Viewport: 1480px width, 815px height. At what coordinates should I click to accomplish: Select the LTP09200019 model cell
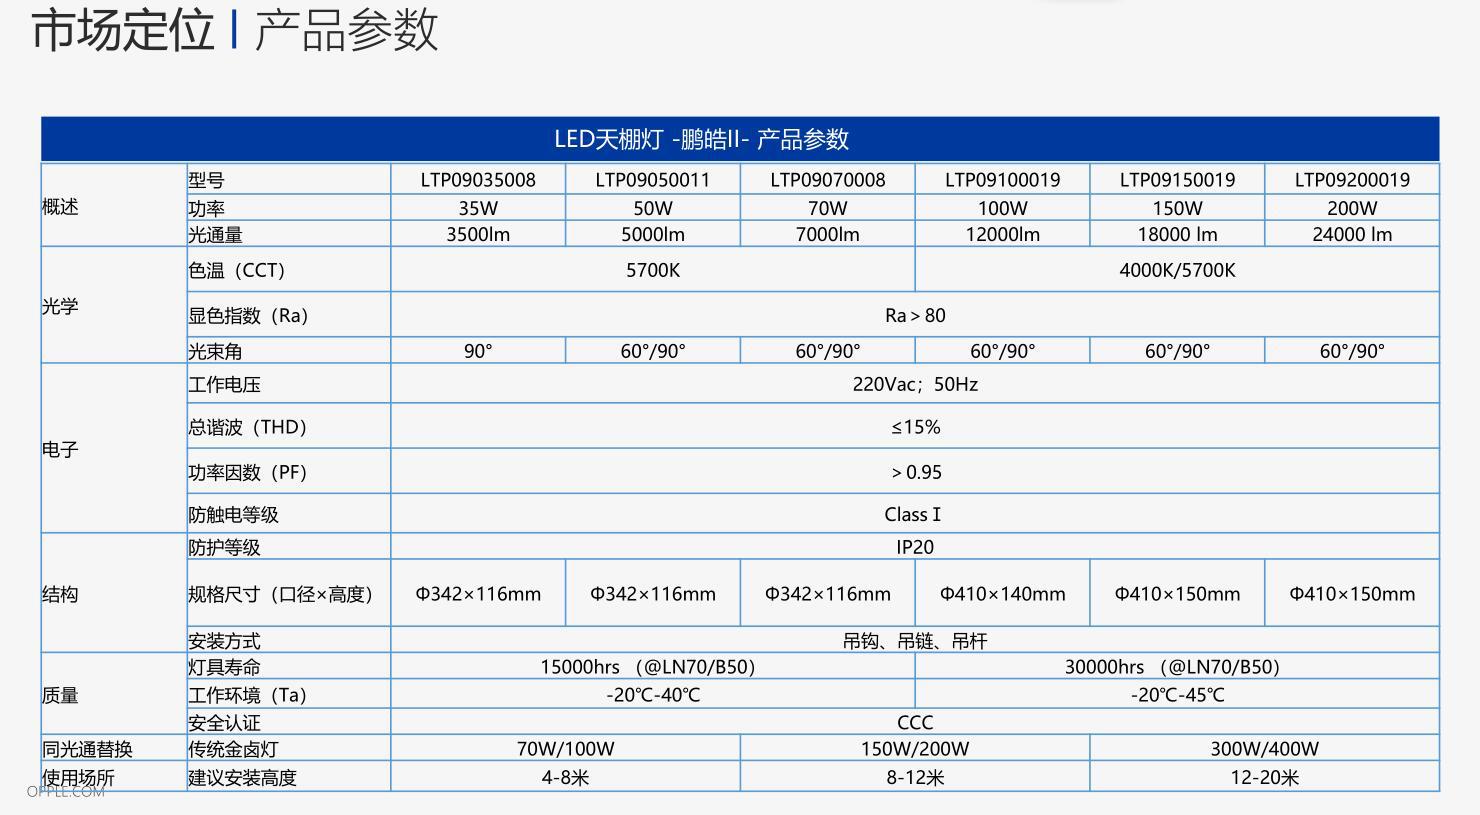pyautogui.click(x=1352, y=180)
